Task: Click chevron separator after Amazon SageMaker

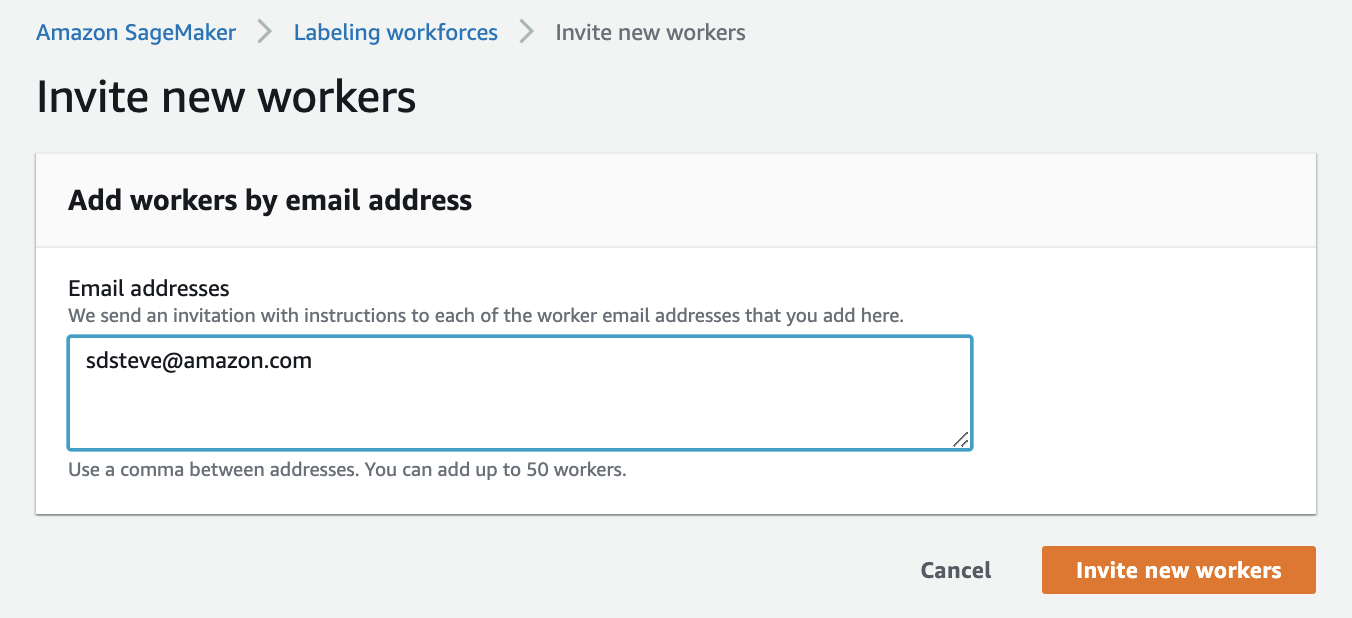Action: [265, 32]
